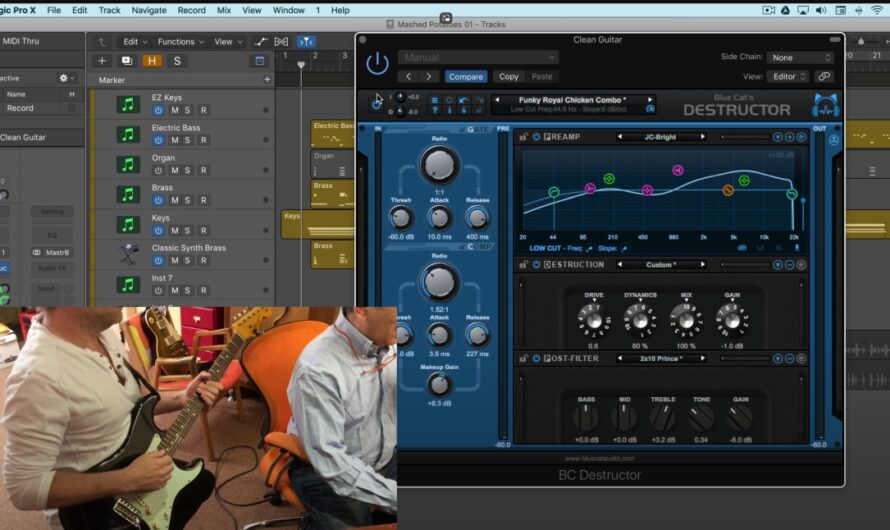Click the automation curve icon in Tracks toolbar
Screen dimensions: 890x530
click(261, 41)
